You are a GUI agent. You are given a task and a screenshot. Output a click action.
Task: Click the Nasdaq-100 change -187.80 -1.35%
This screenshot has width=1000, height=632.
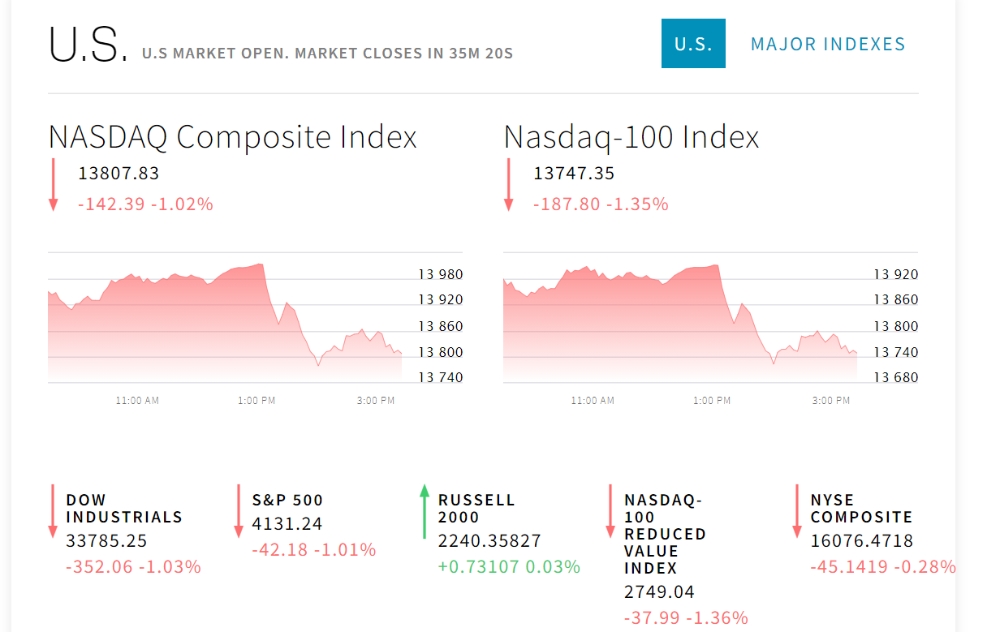600,204
